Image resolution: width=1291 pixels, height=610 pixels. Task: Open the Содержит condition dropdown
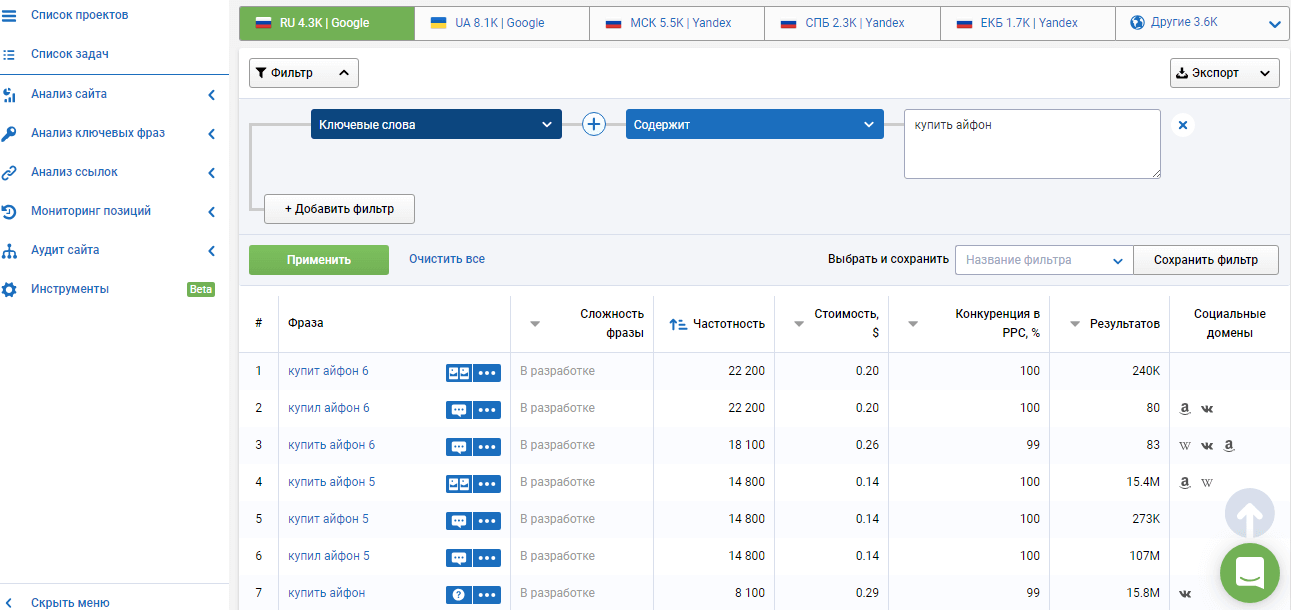pyautogui.click(x=754, y=125)
